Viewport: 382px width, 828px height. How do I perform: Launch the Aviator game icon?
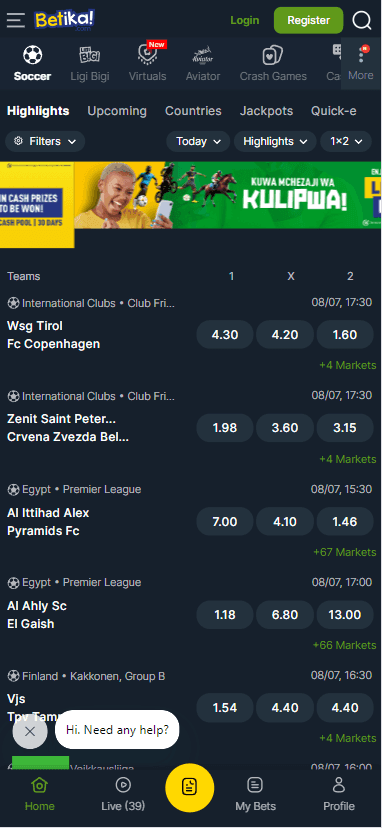click(203, 55)
